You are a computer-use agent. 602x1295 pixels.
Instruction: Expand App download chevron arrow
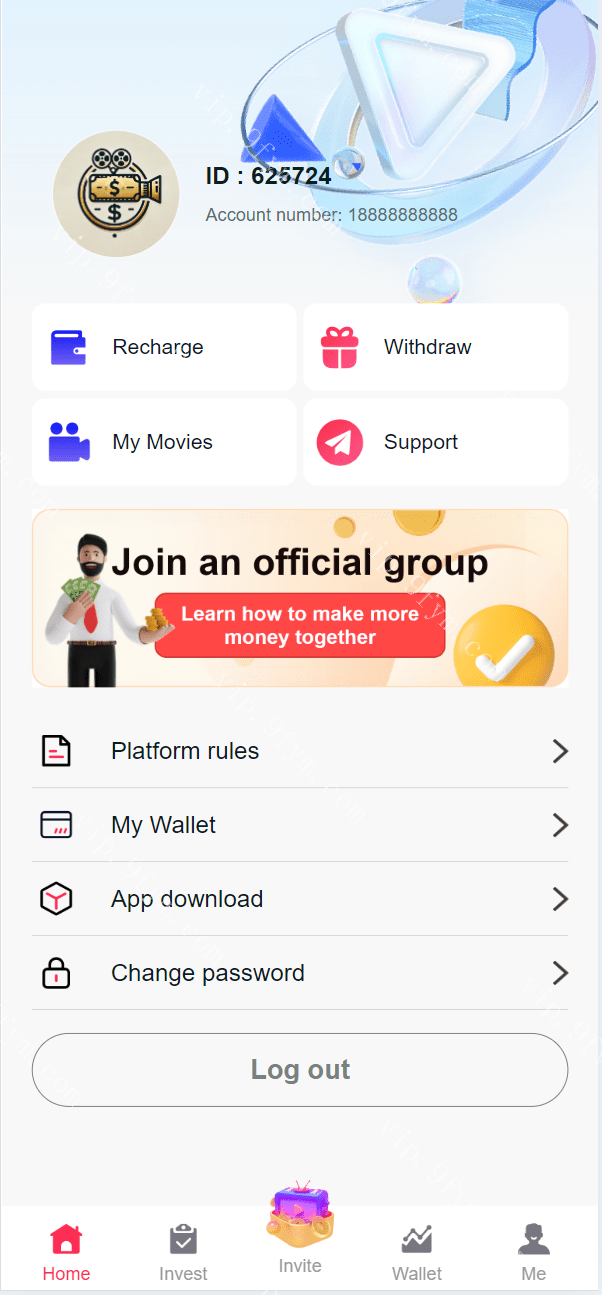click(560, 899)
